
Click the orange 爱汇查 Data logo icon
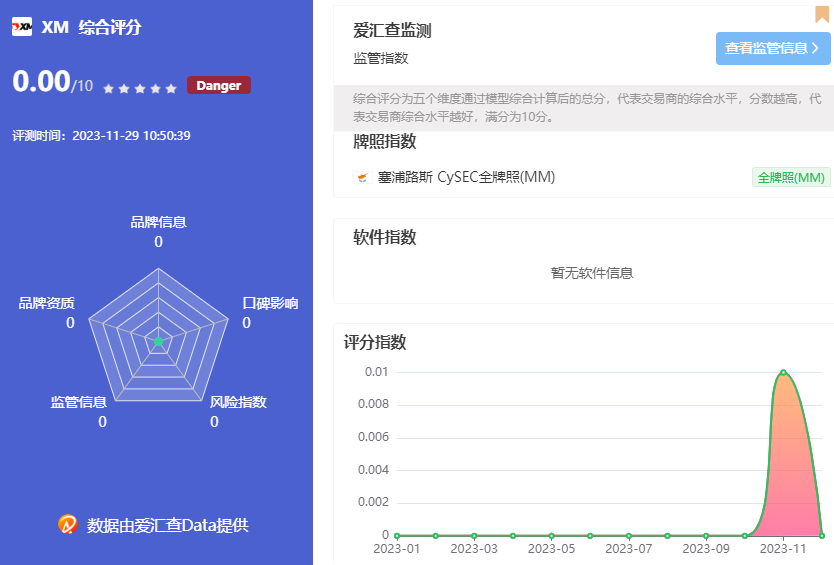coord(68,525)
